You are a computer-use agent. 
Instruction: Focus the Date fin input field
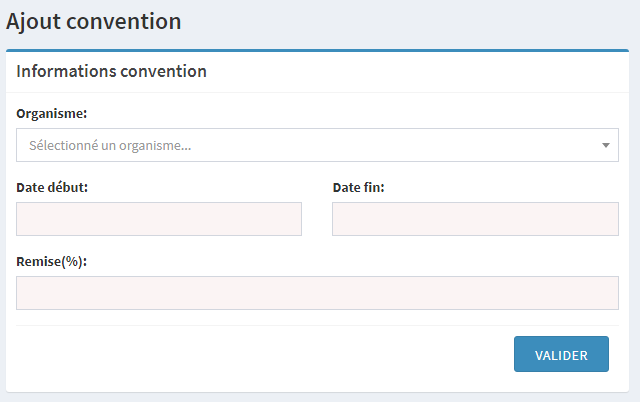point(475,219)
